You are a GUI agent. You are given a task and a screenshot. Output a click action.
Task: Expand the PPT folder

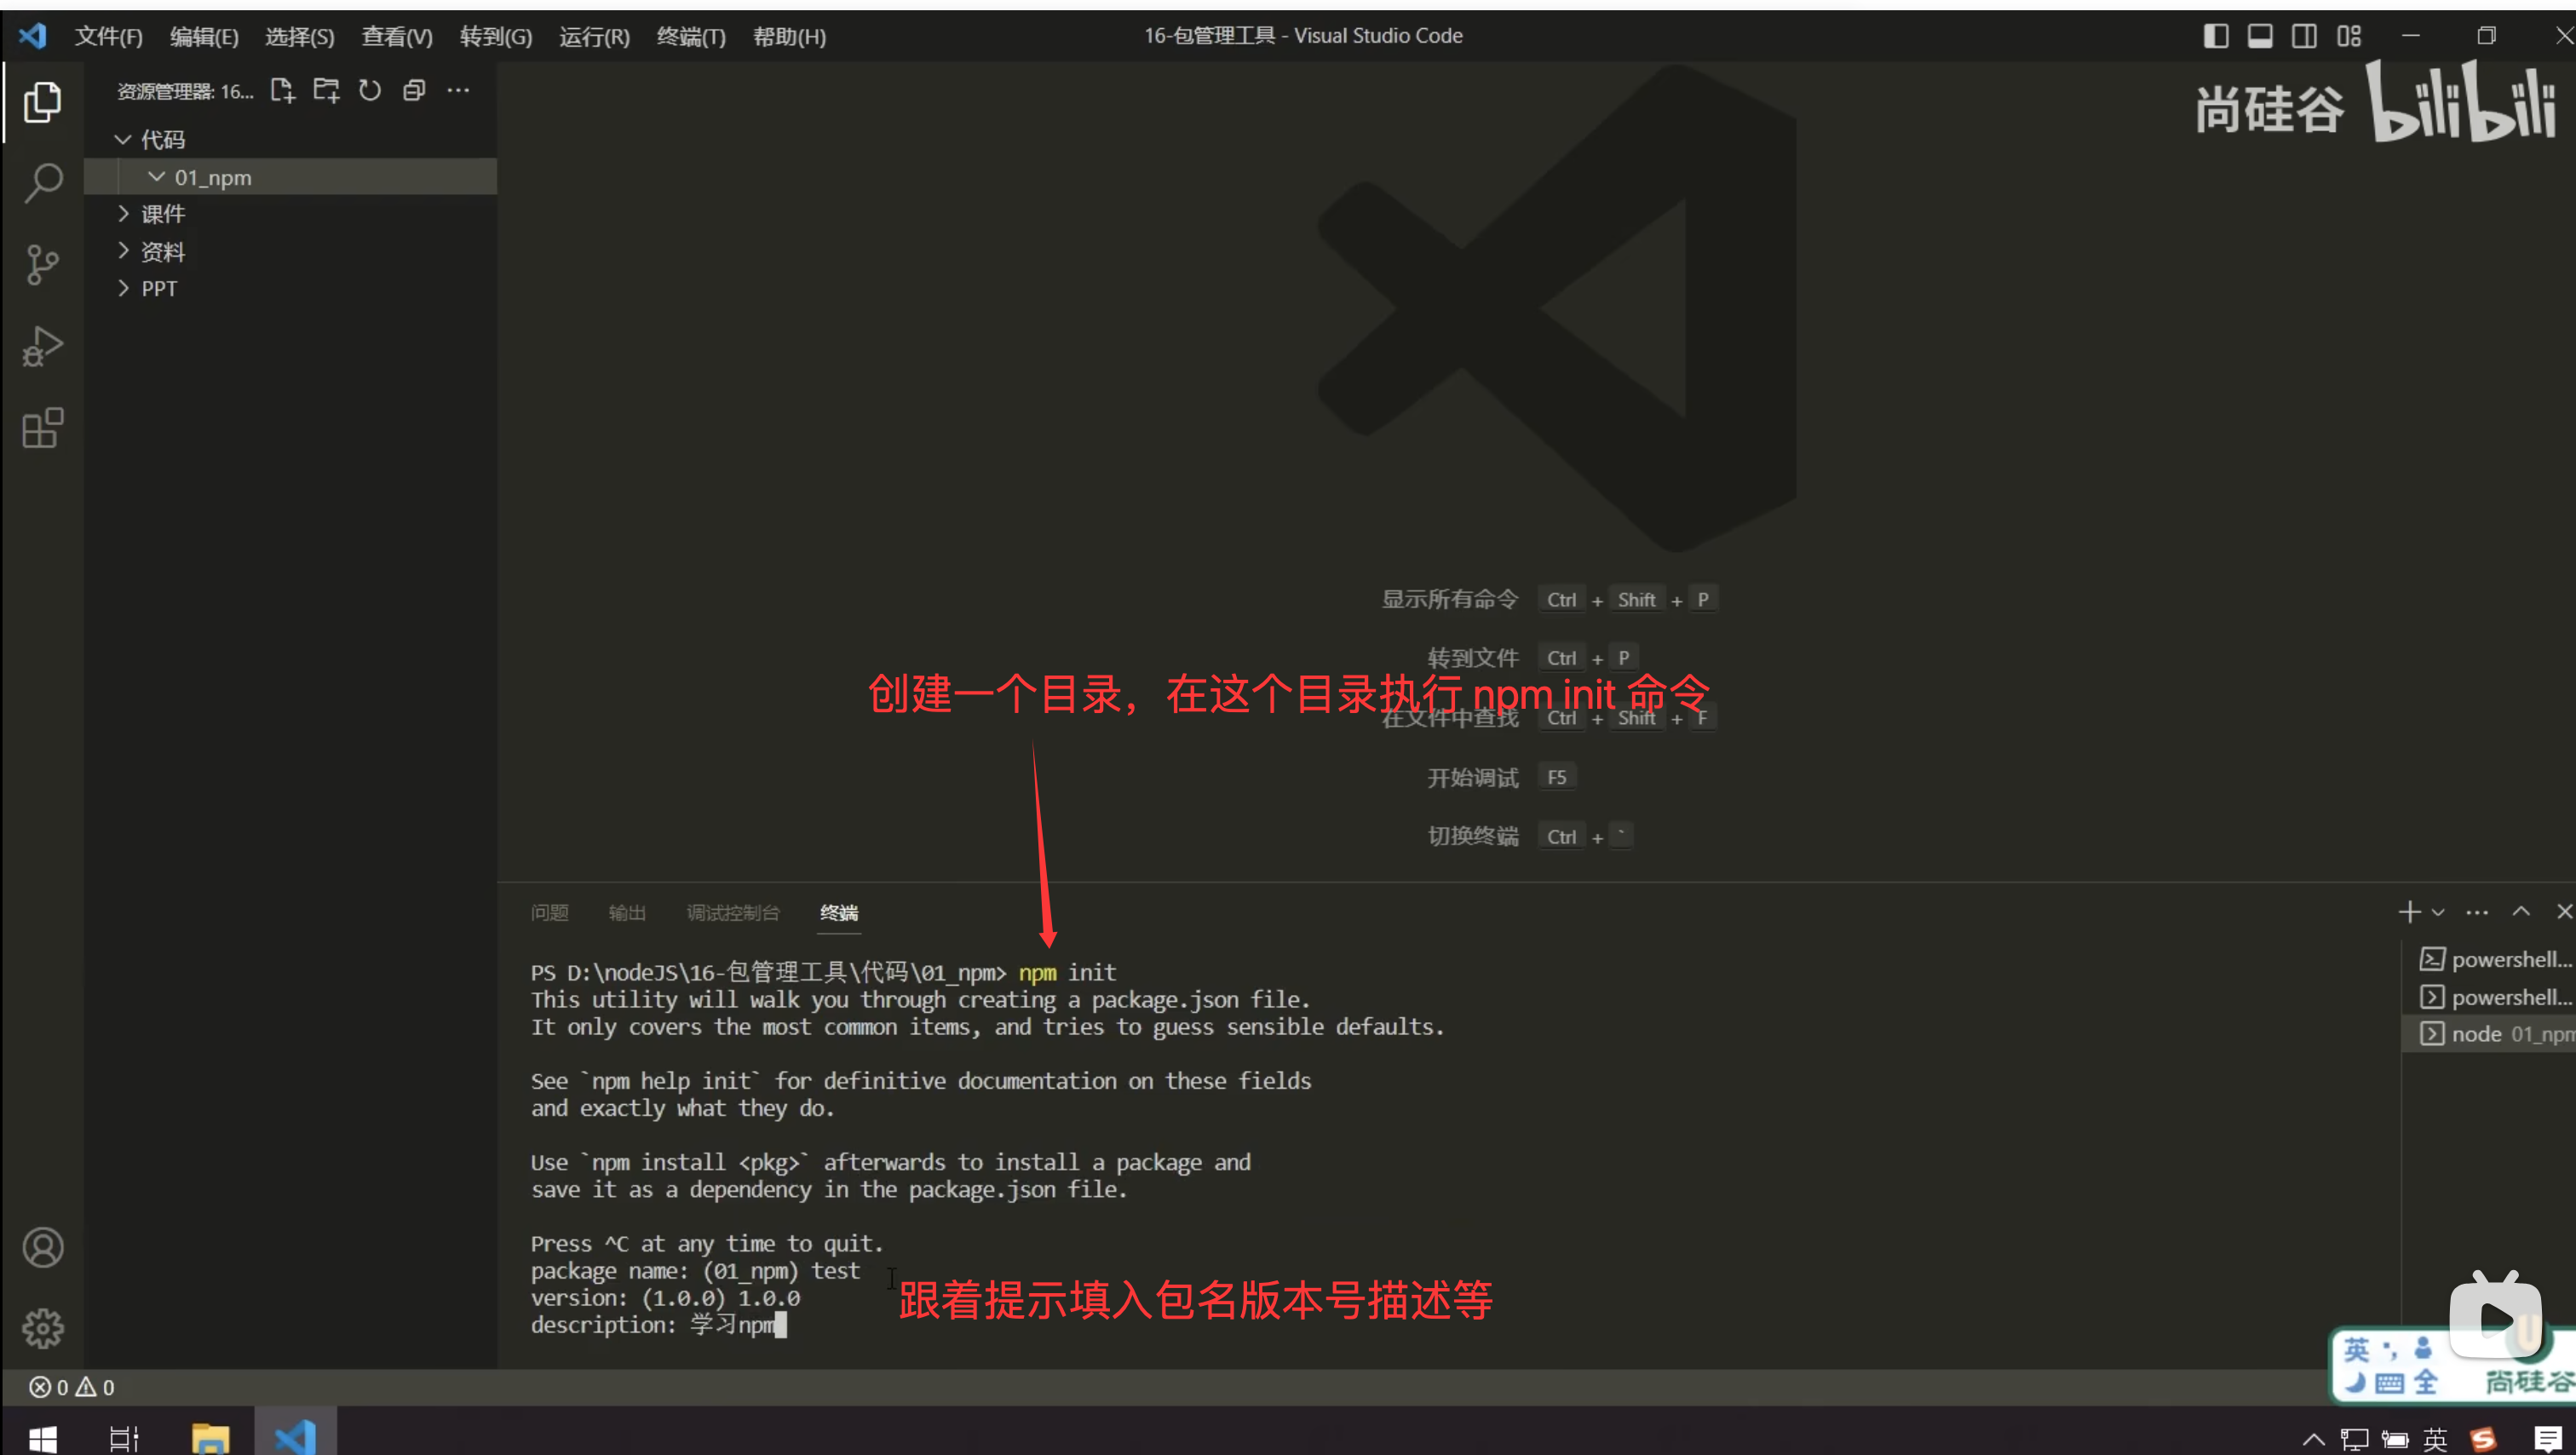coord(159,289)
